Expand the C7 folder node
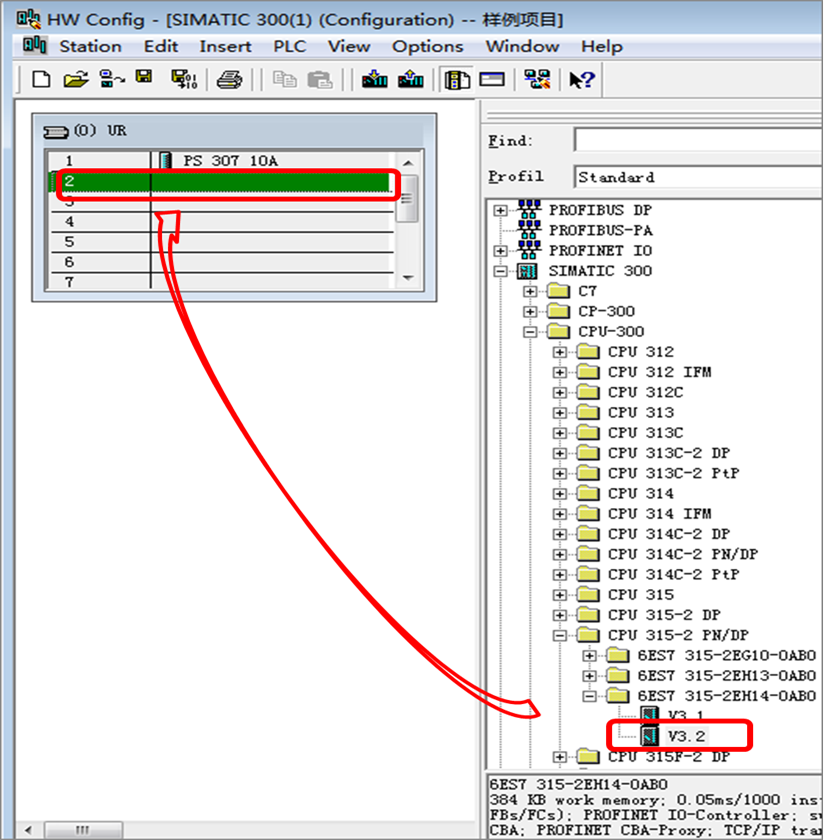This screenshot has height=840, width=824. click(x=530, y=291)
